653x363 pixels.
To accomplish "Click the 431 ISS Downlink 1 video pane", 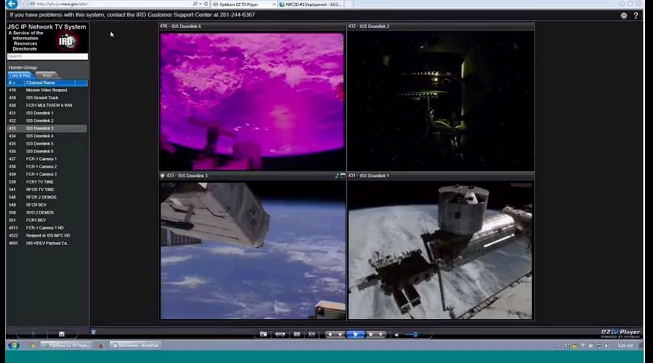I will [x=440, y=251].
